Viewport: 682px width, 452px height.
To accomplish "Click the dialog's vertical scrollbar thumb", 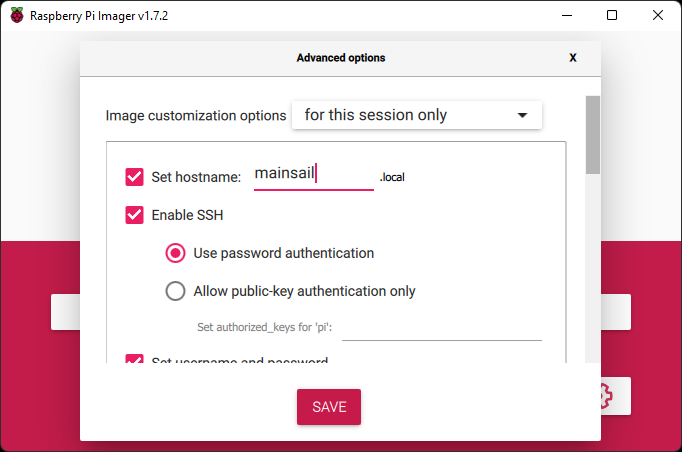I will pos(592,135).
